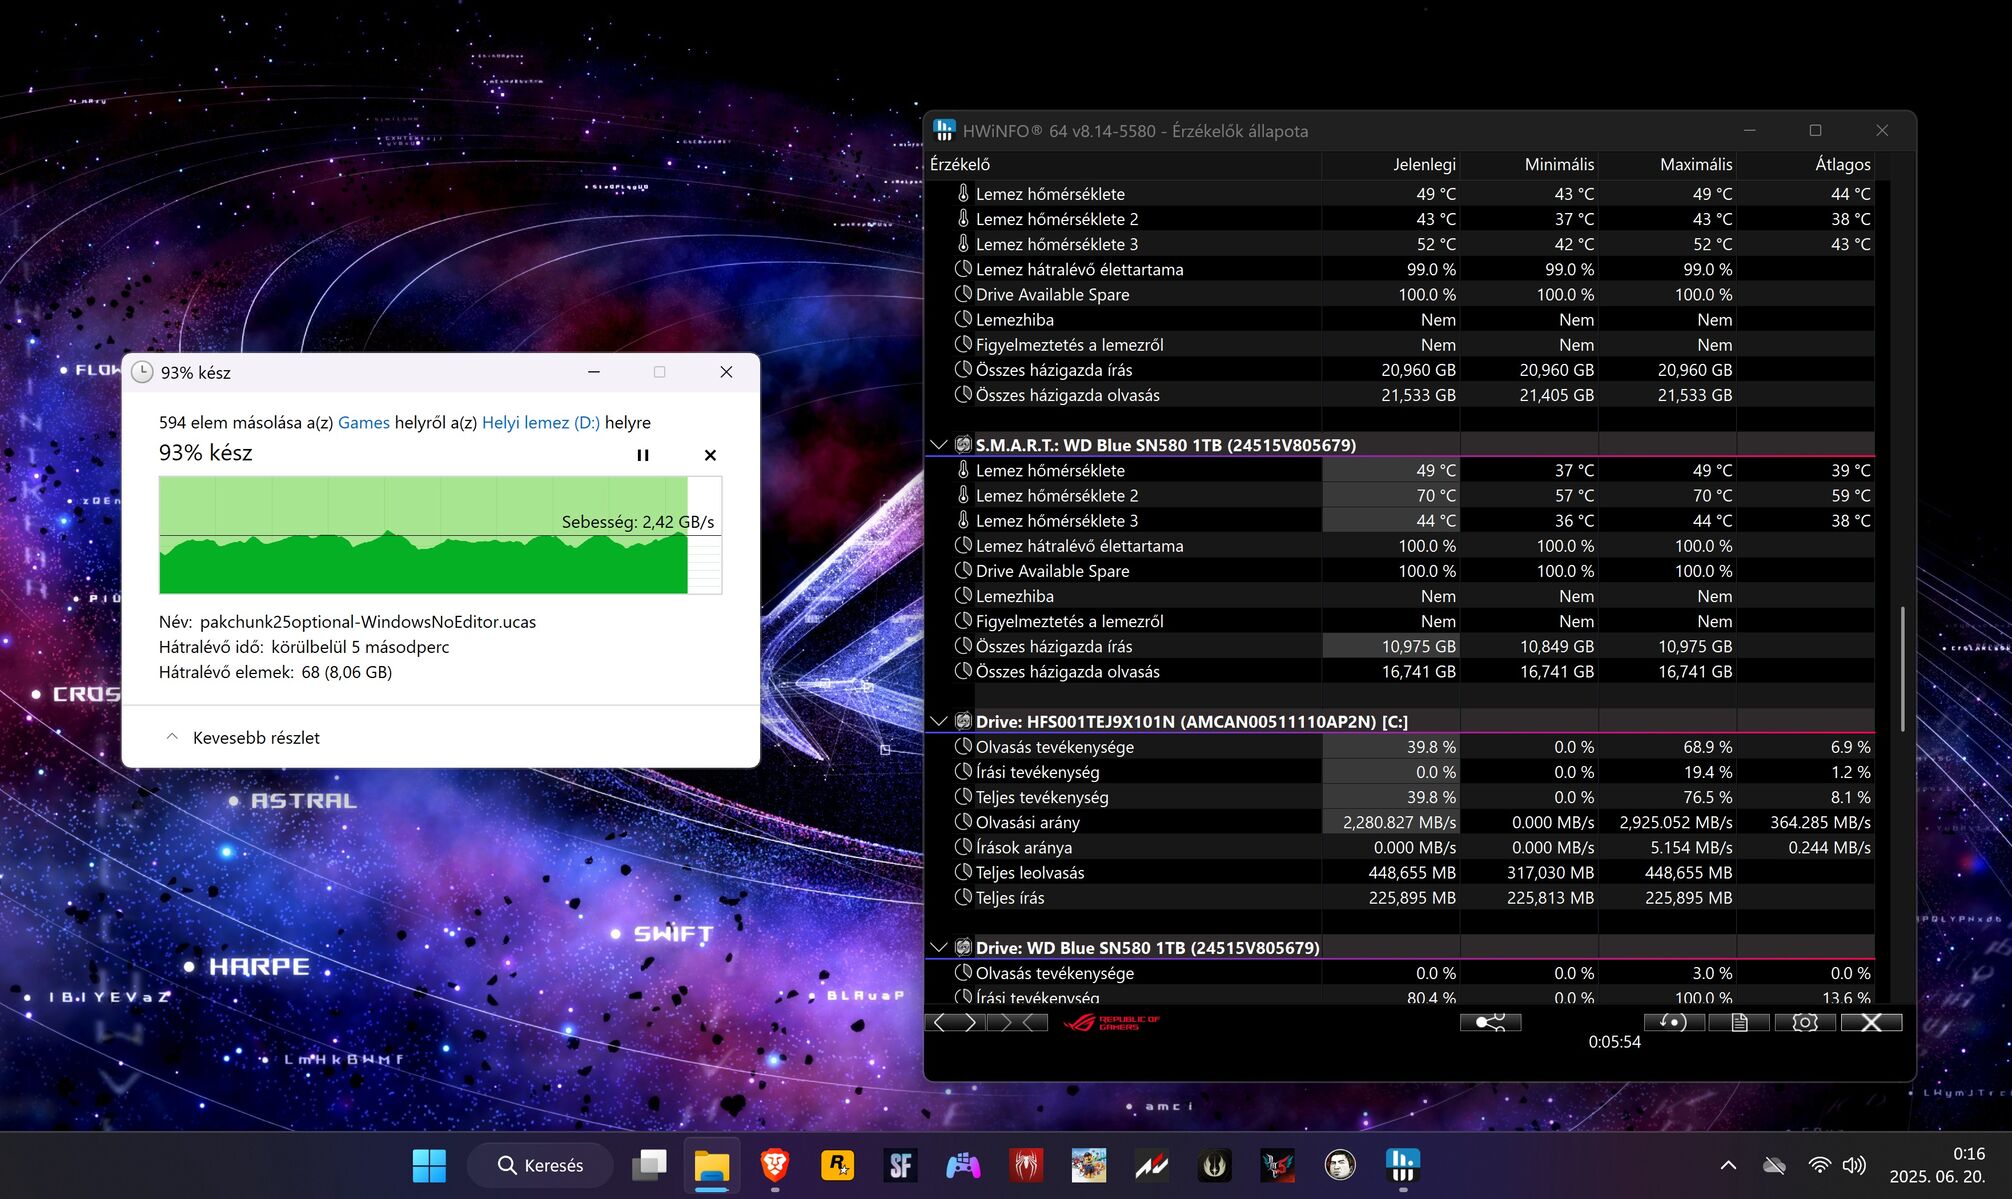This screenshot has width=2012, height=1199.
Task: Click HWiNFO shrink-columns arrows button
Action: [1017, 1022]
